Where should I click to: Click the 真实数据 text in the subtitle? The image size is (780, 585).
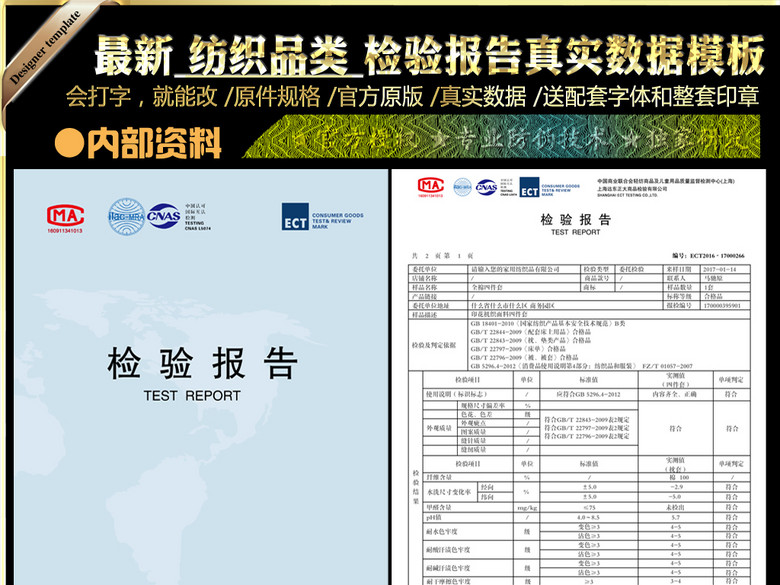[x=482, y=98]
